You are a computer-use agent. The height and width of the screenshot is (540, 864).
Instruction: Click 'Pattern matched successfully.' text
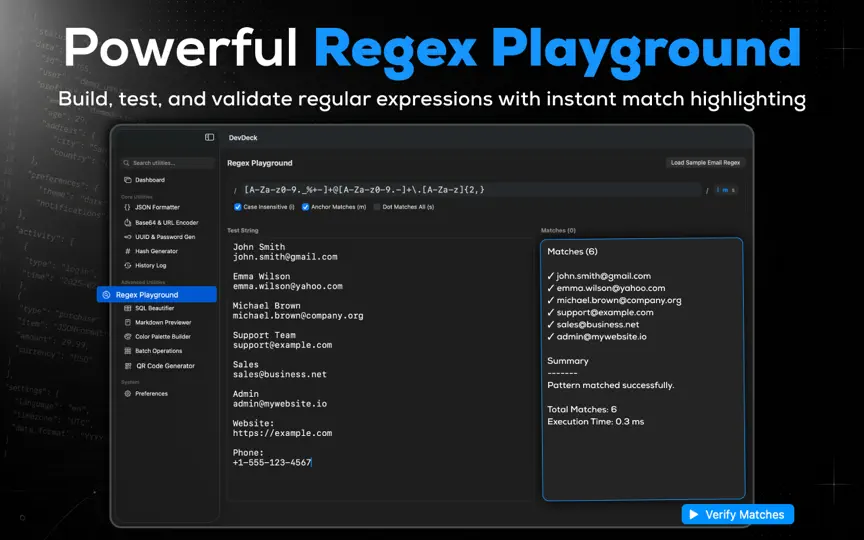(611, 385)
